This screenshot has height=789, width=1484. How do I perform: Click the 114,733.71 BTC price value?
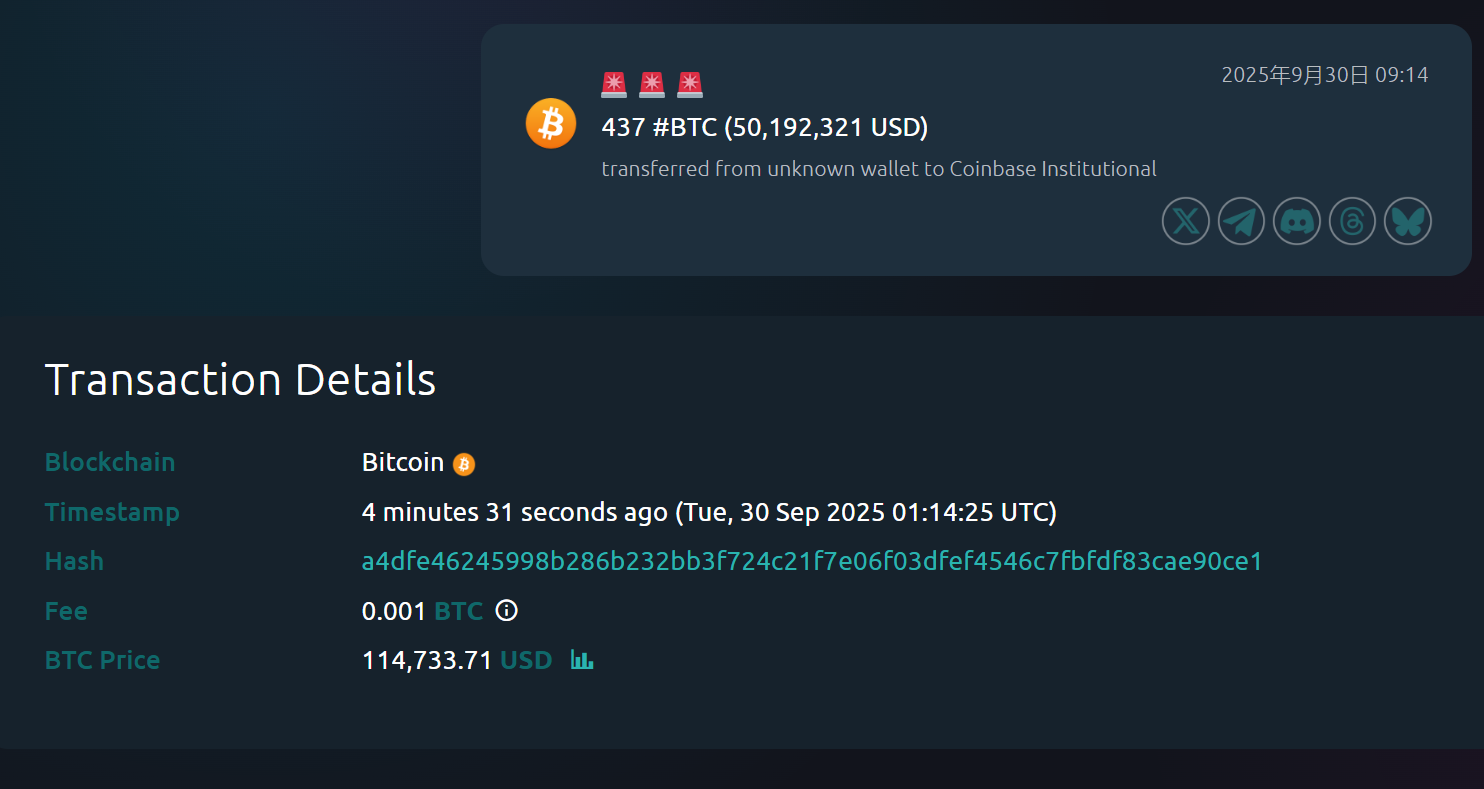coord(427,660)
